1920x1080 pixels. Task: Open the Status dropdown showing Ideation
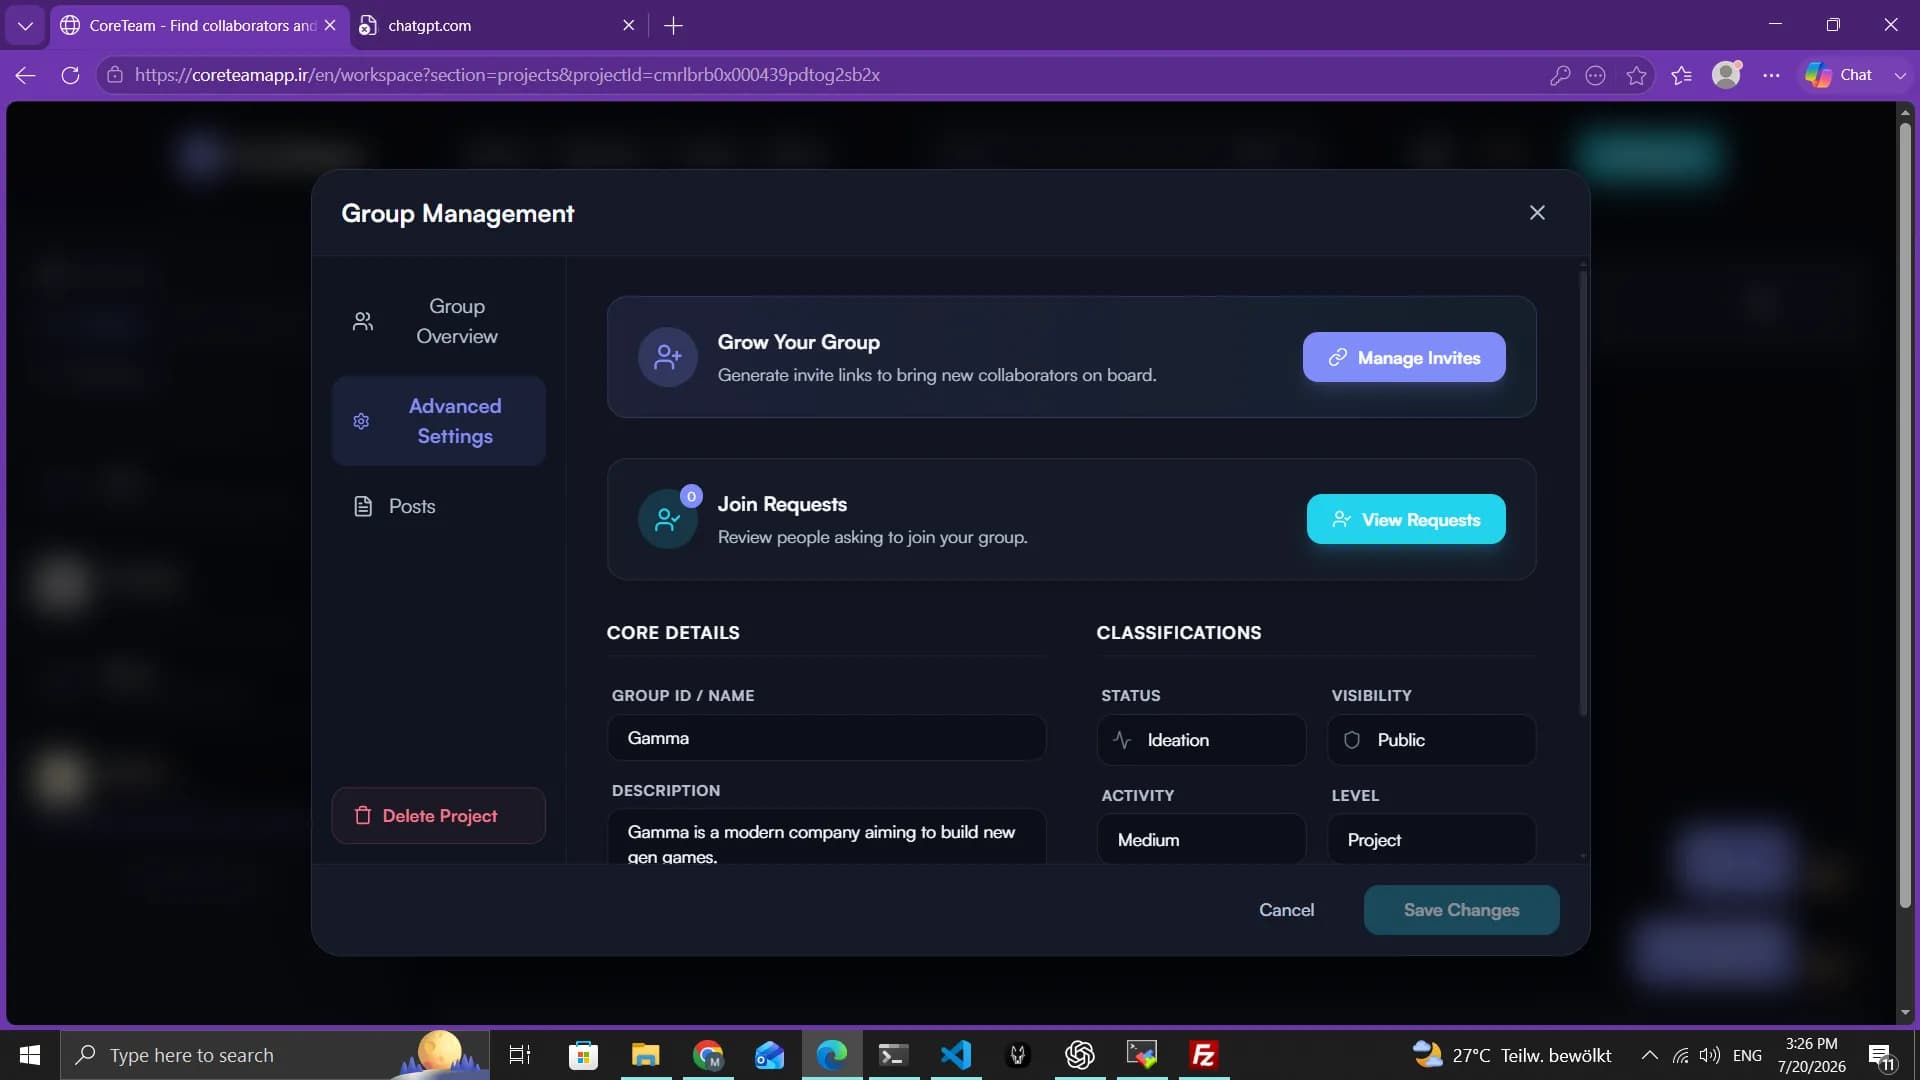tap(1201, 740)
